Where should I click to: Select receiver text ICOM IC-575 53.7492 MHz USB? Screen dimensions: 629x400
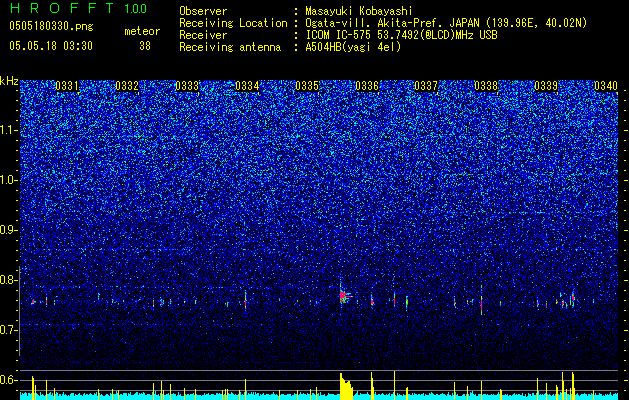[401, 35]
